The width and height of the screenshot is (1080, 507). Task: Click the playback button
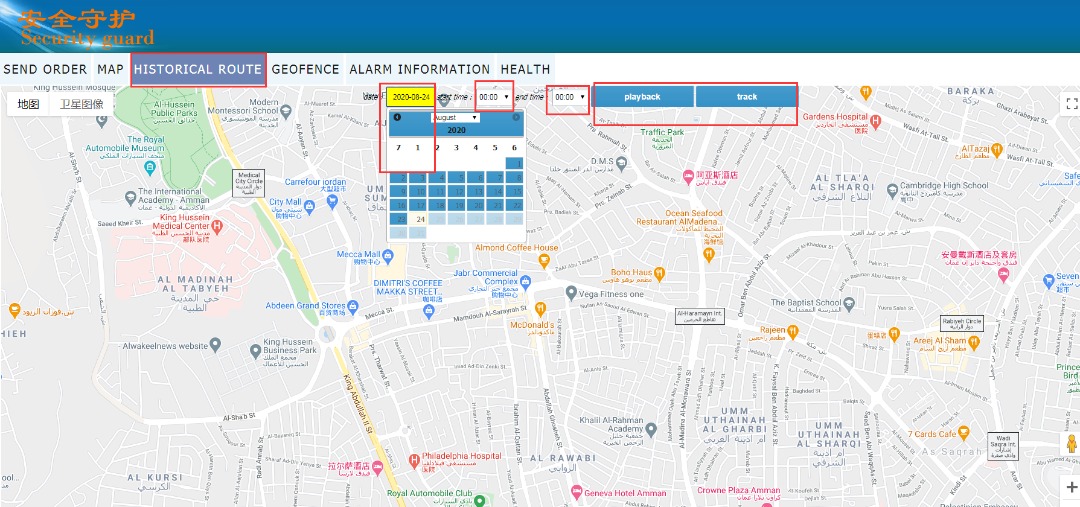tap(642, 96)
